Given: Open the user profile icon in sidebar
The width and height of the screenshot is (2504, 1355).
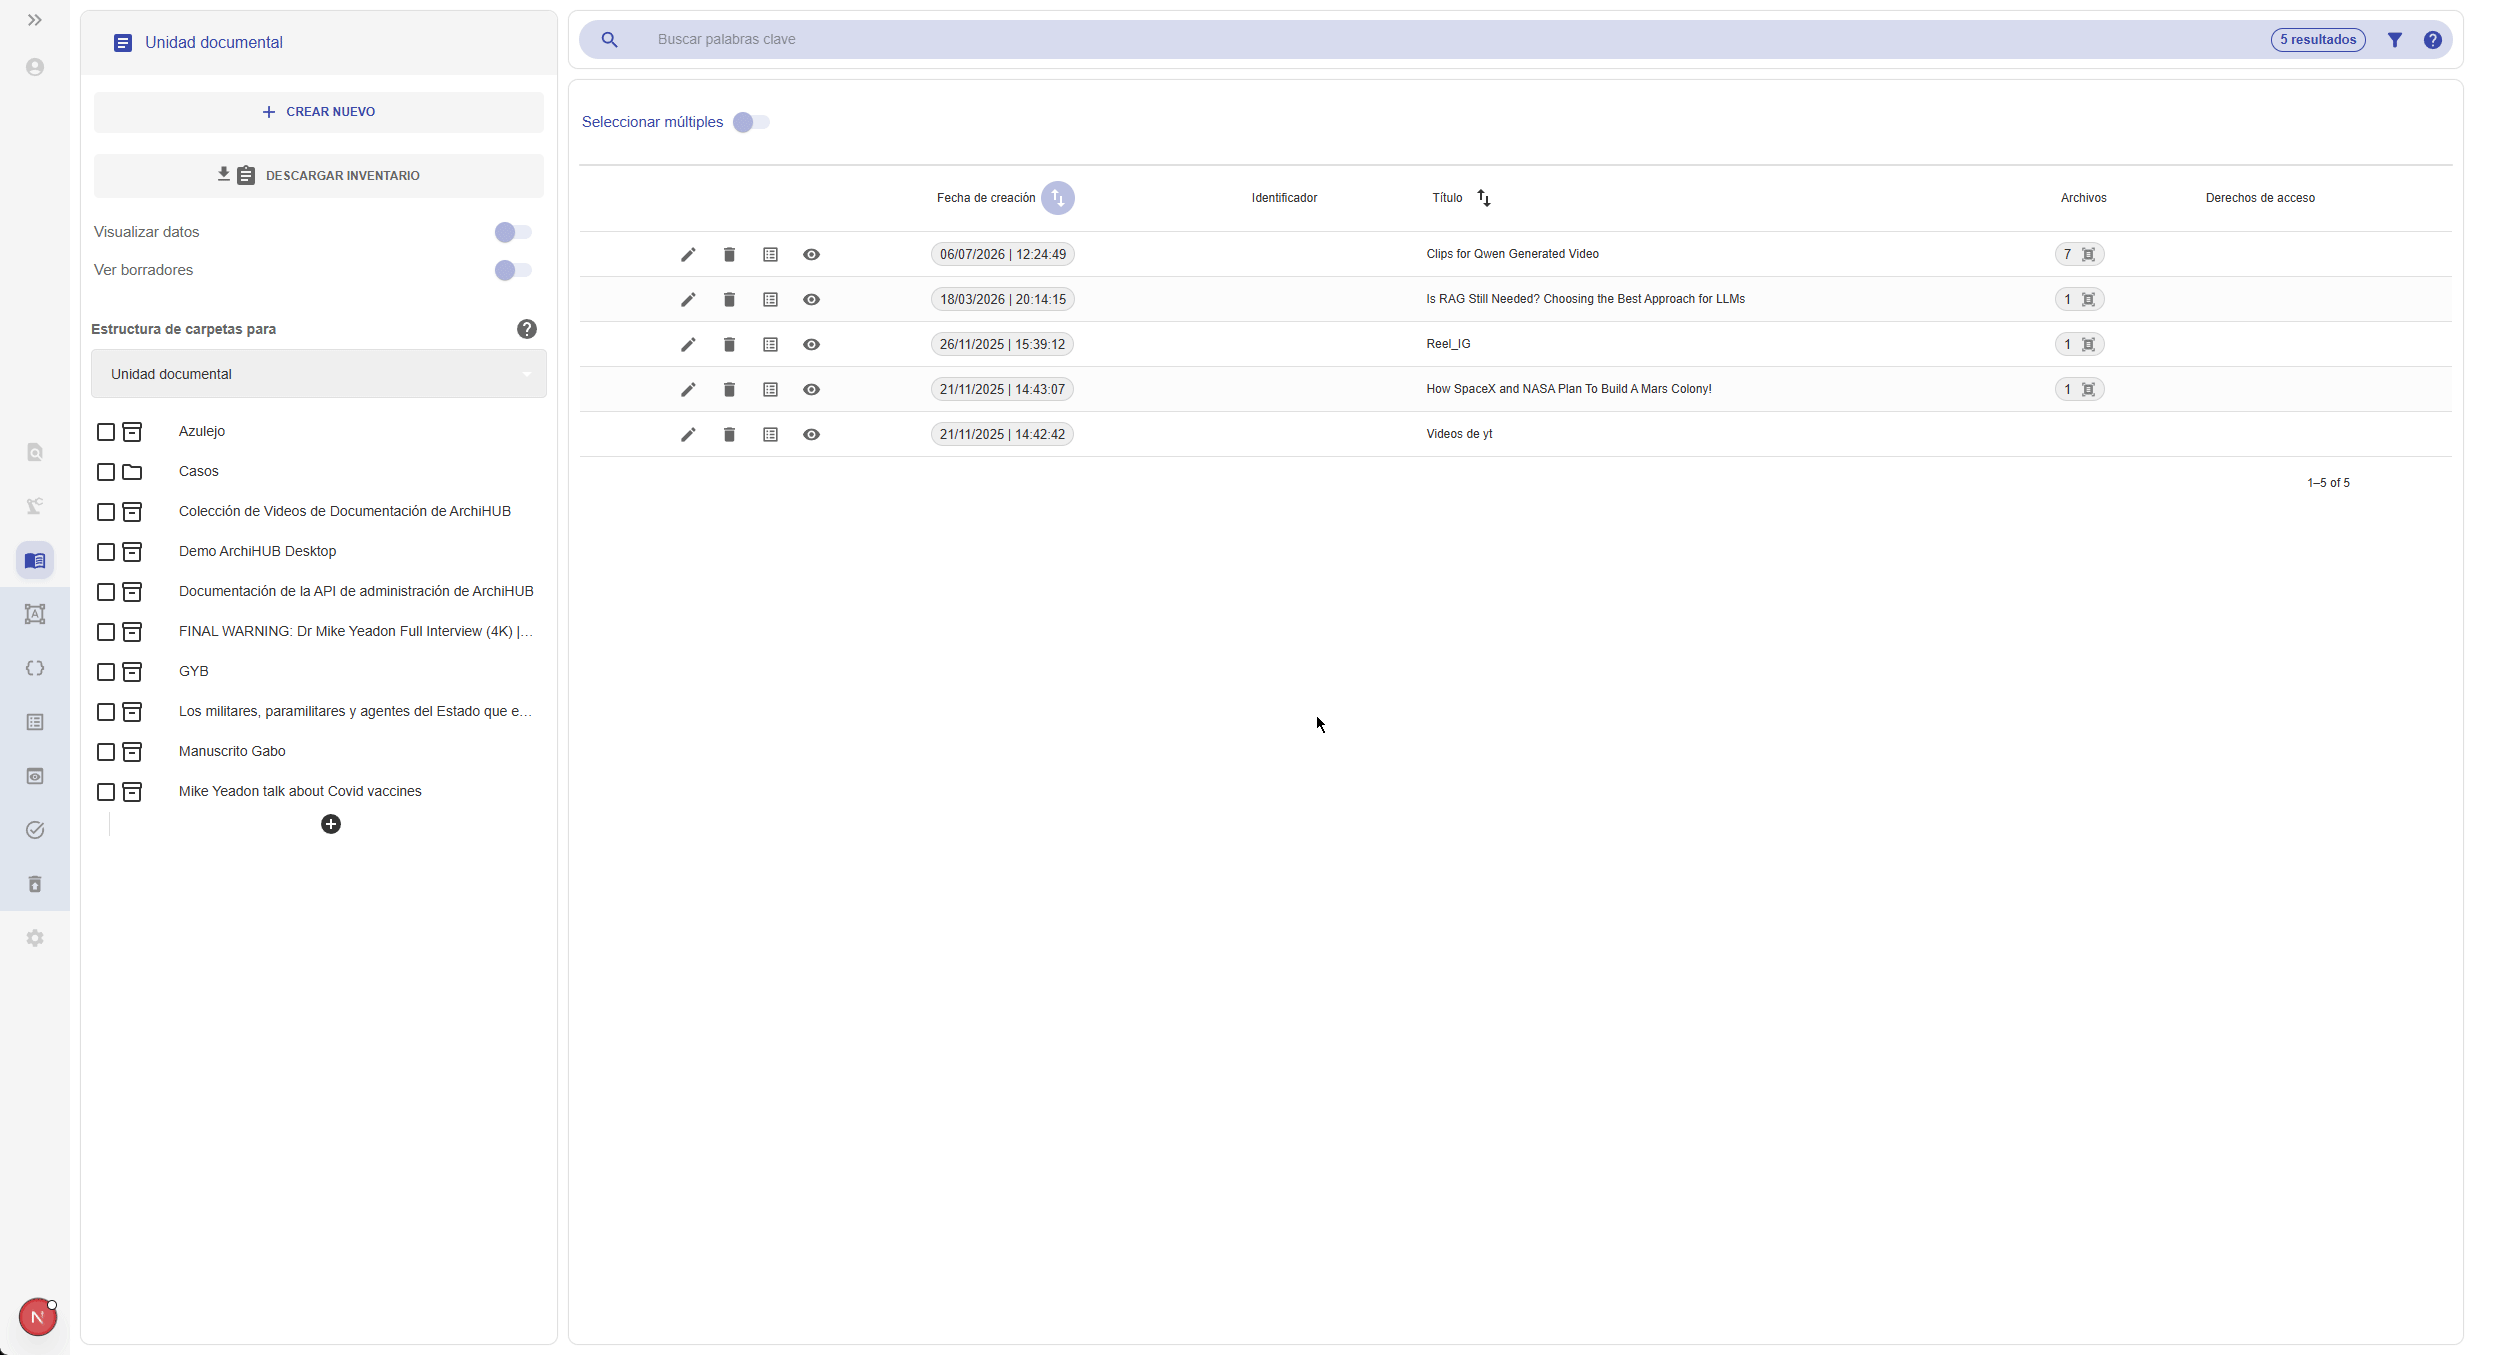Looking at the screenshot, I should pyautogui.click(x=35, y=67).
